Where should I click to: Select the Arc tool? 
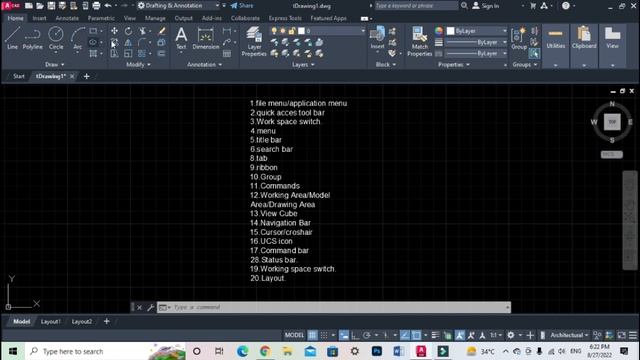pos(77,38)
